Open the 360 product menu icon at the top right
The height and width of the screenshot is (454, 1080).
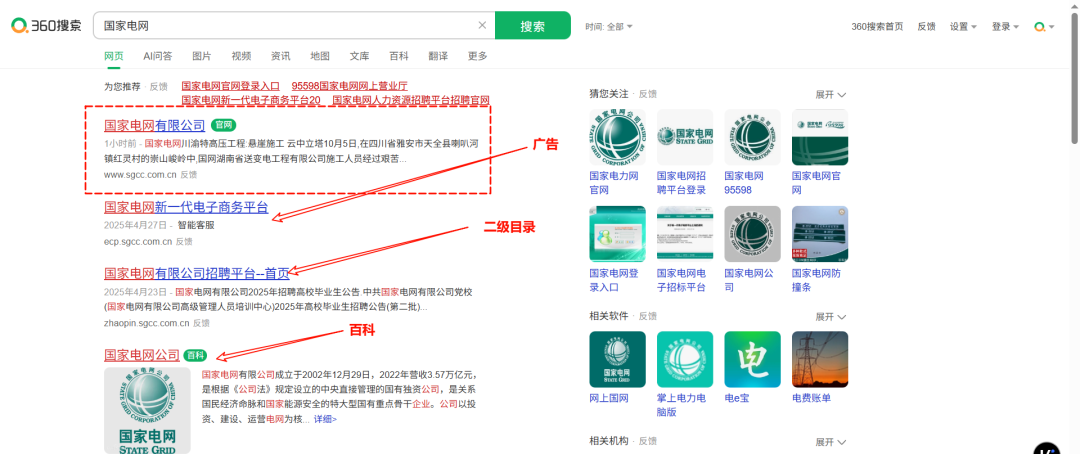pos(1043,26)
